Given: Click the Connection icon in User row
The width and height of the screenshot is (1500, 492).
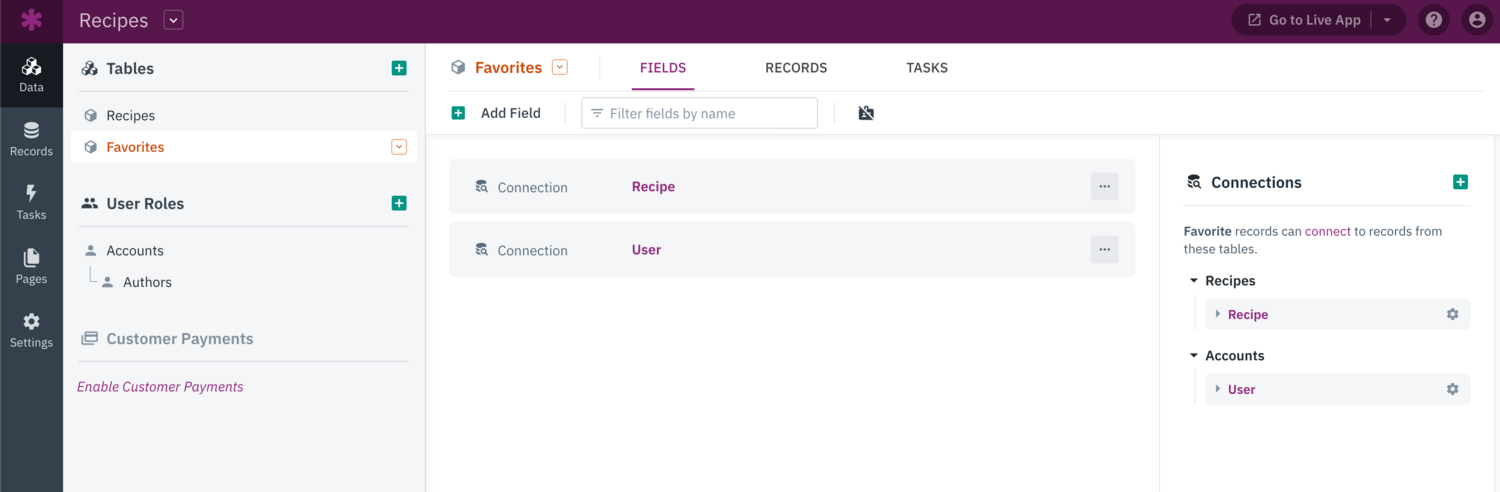Looking at the screenshot, I should tap(481, 250).
